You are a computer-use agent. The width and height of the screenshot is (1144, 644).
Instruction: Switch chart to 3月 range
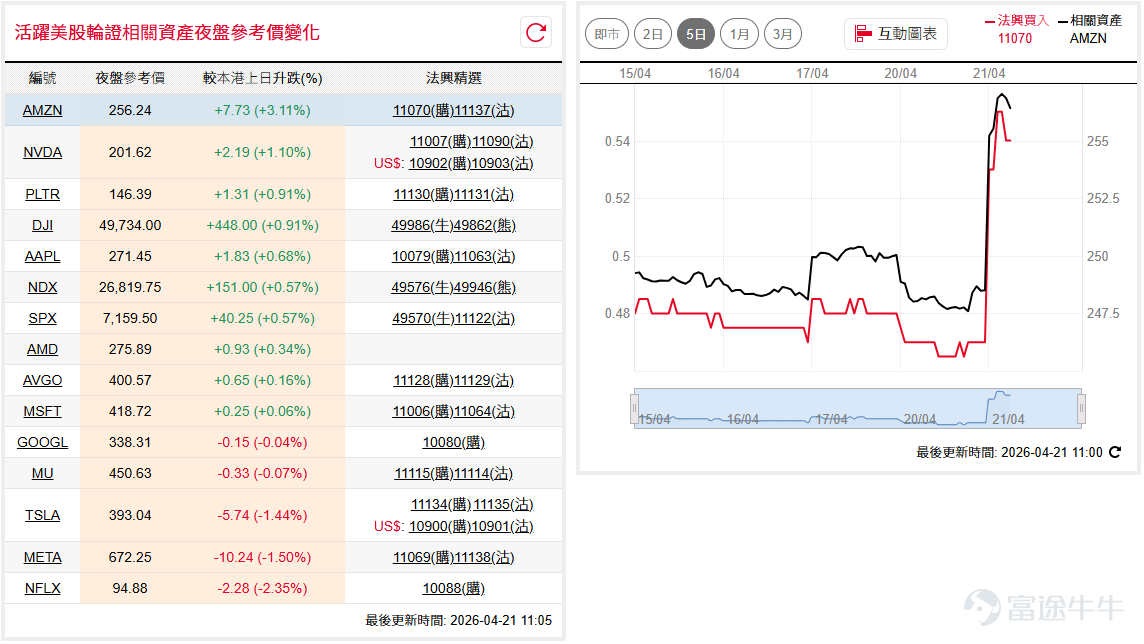click(783, 34)
